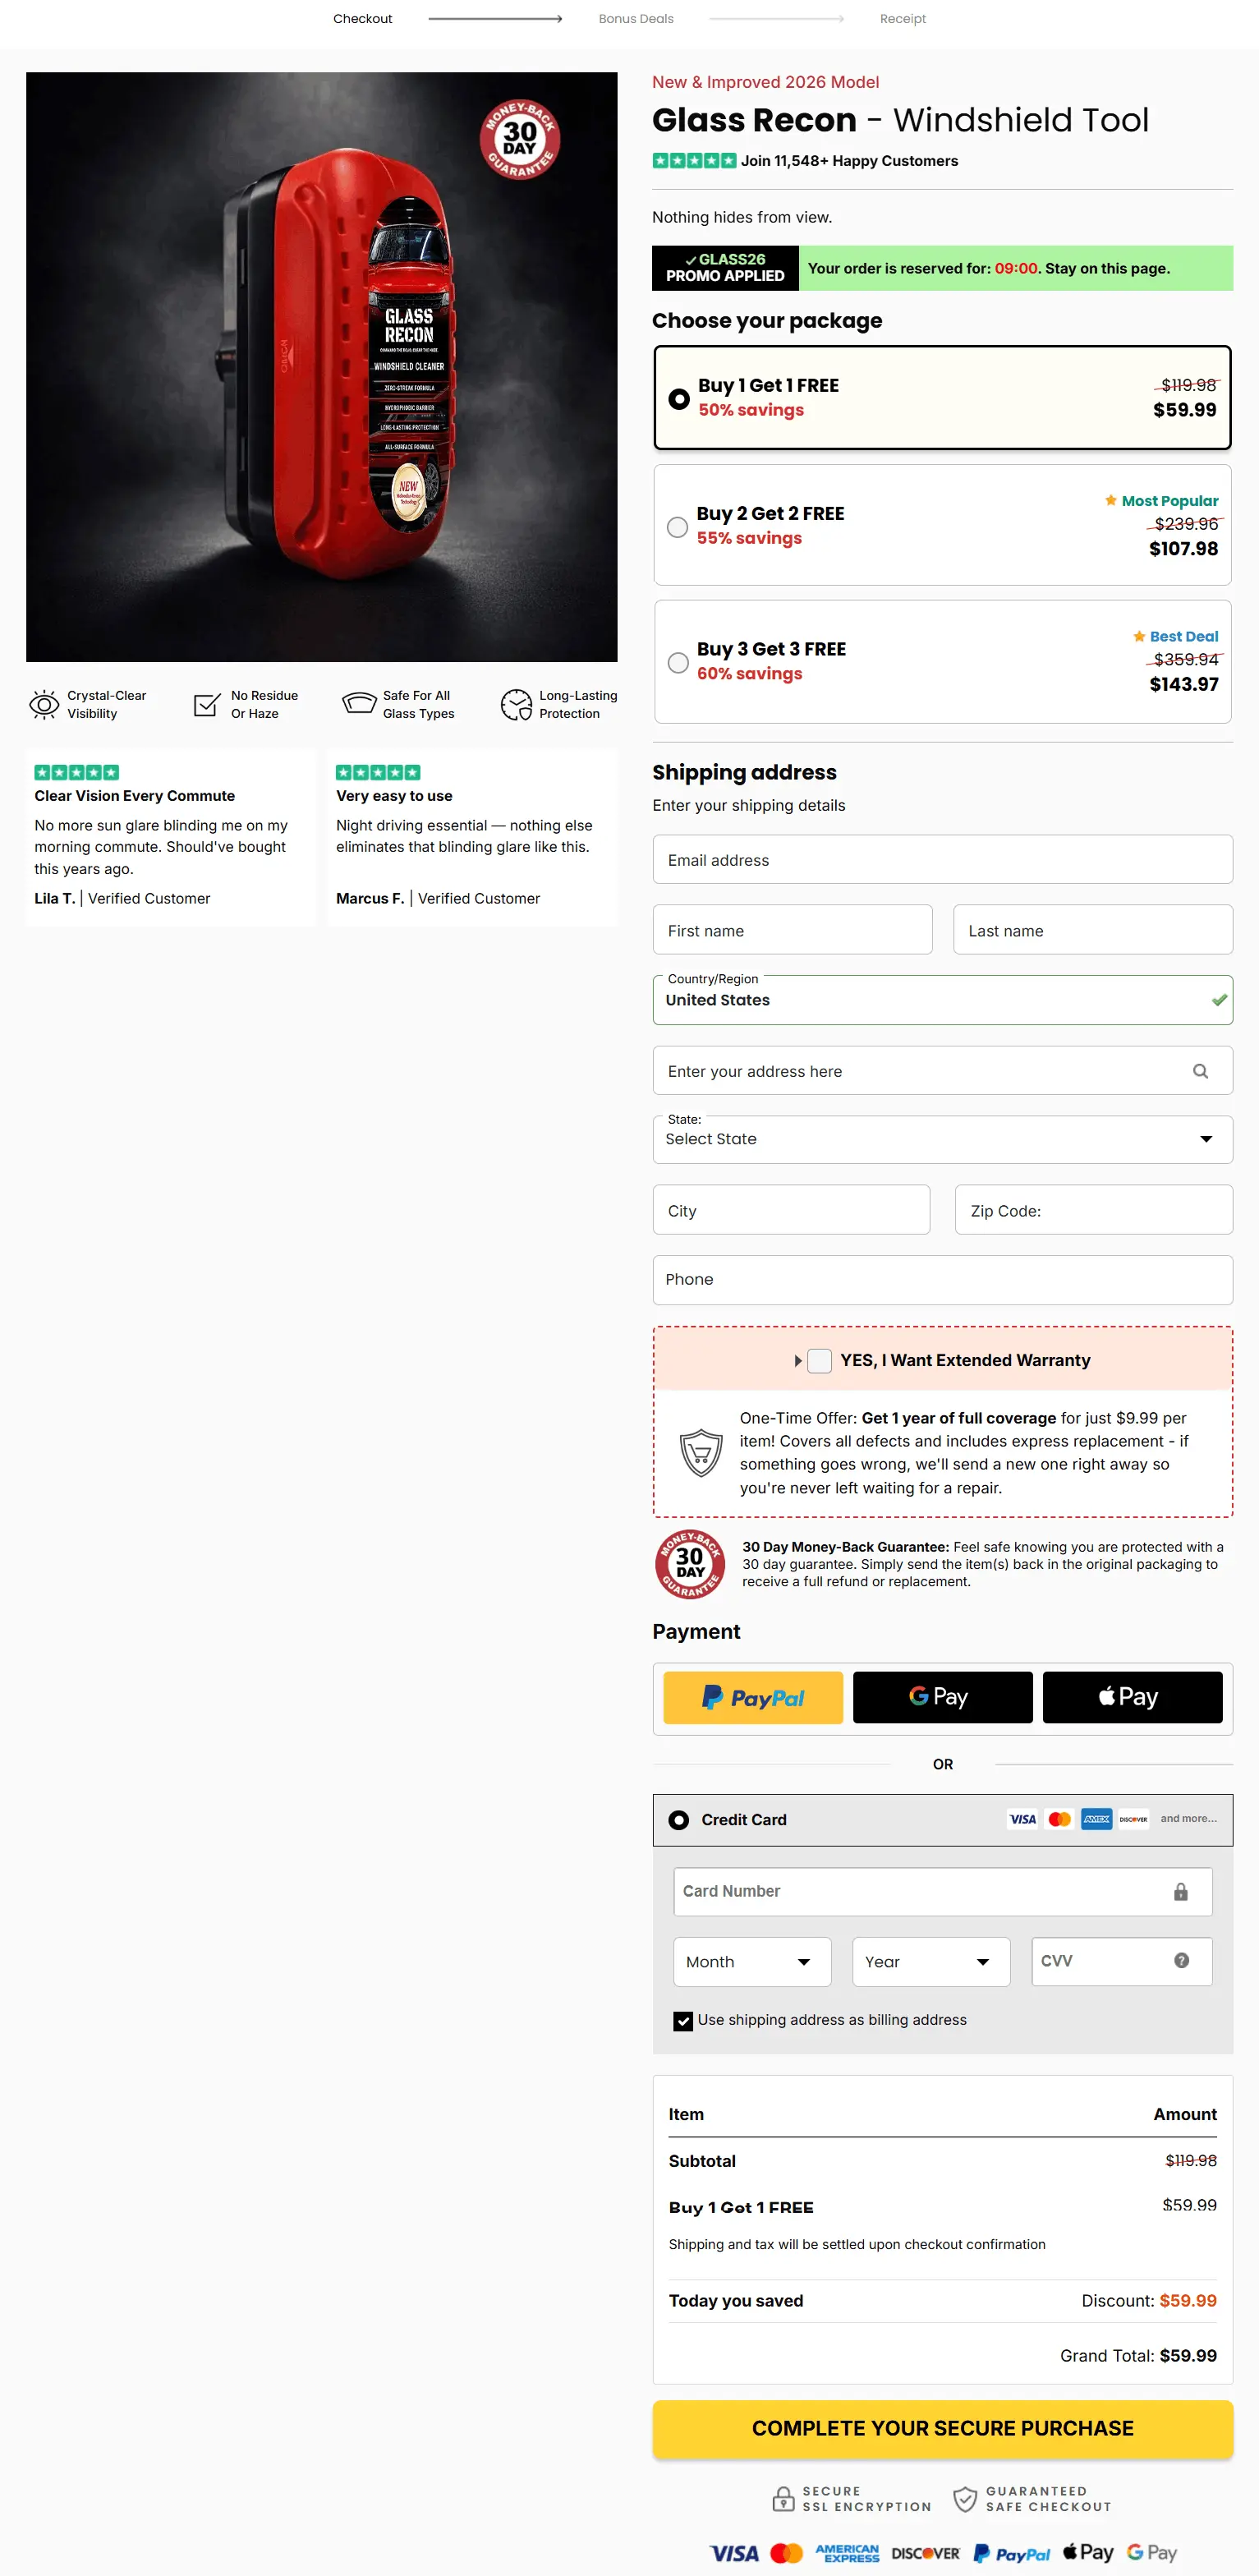Click the Zip Code field
The height and width of the screenshot is (2576, 1259).
click(x=1093, y=1210)
